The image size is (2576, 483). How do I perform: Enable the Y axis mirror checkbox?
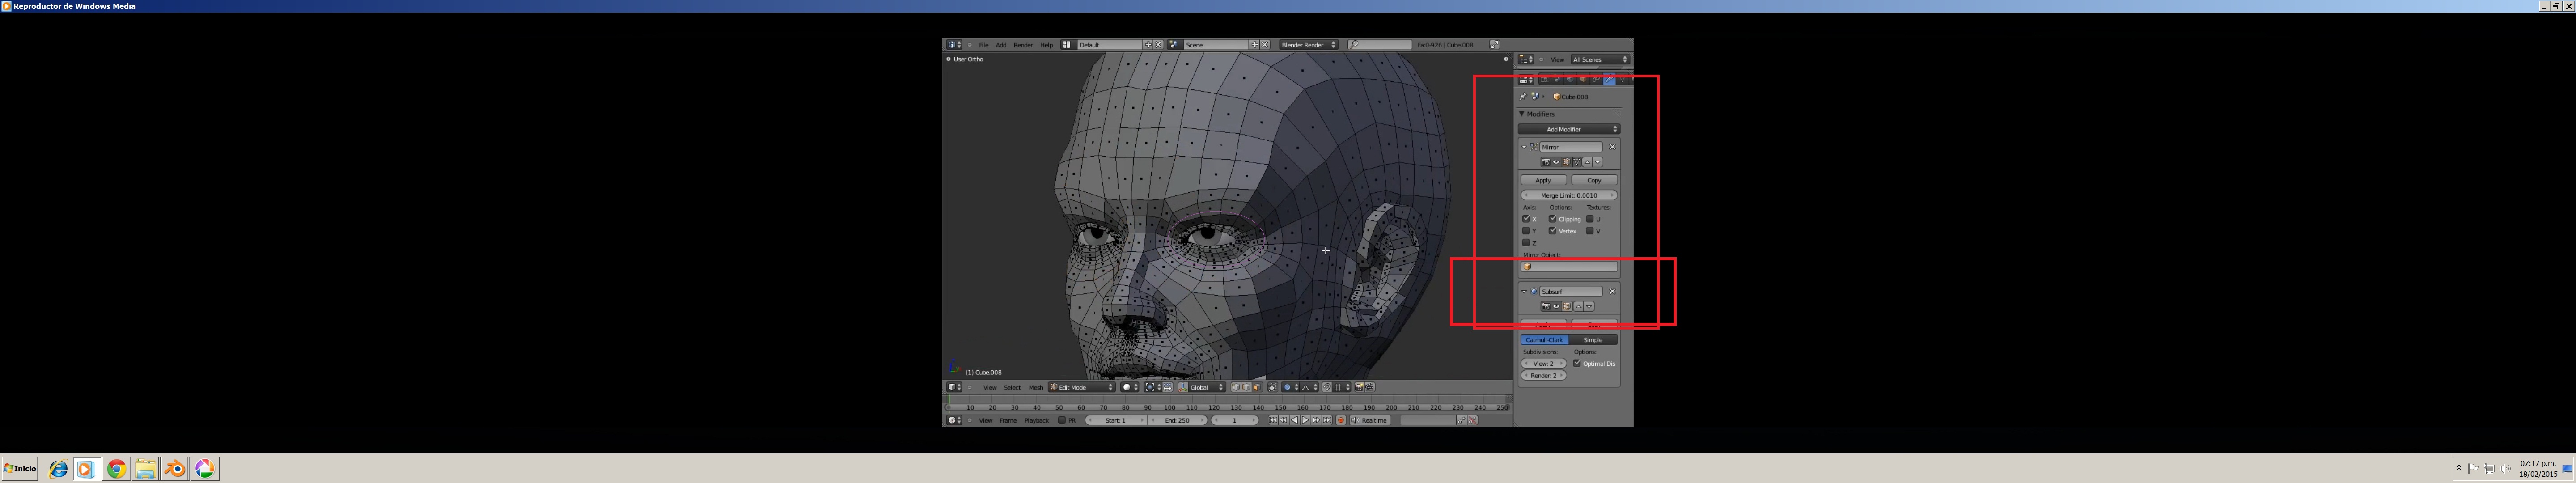coord(1526,231)
